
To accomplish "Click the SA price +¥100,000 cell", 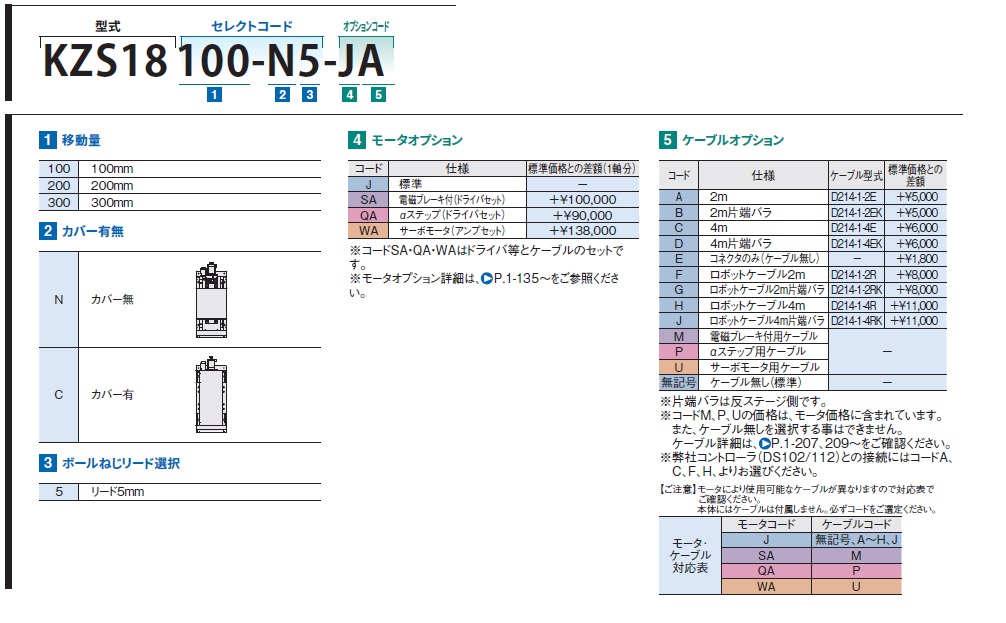I will [582, 200].
